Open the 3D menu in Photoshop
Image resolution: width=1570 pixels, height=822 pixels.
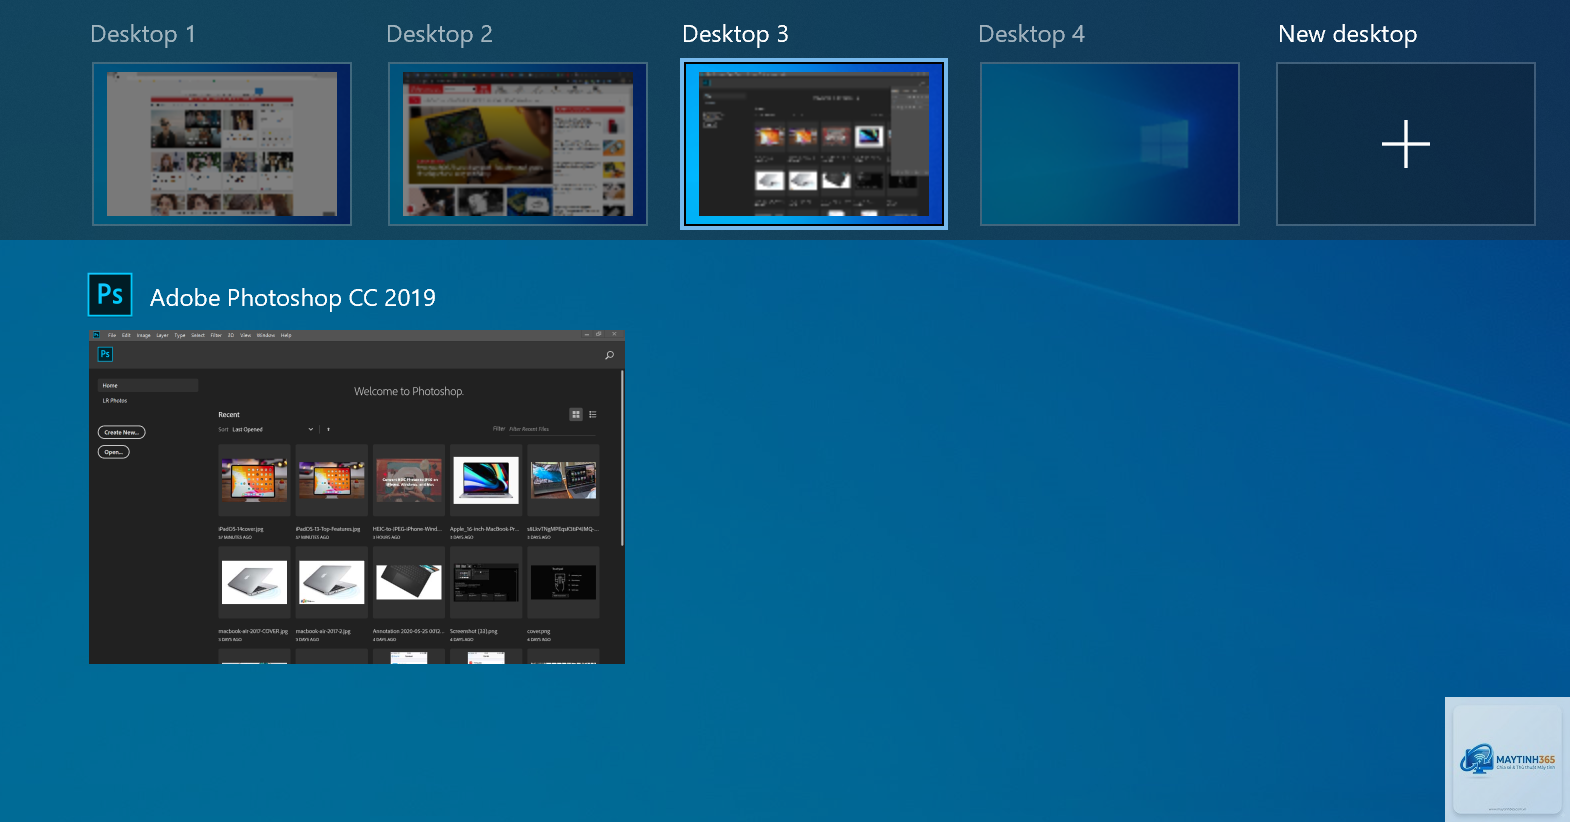coord(231,336)
